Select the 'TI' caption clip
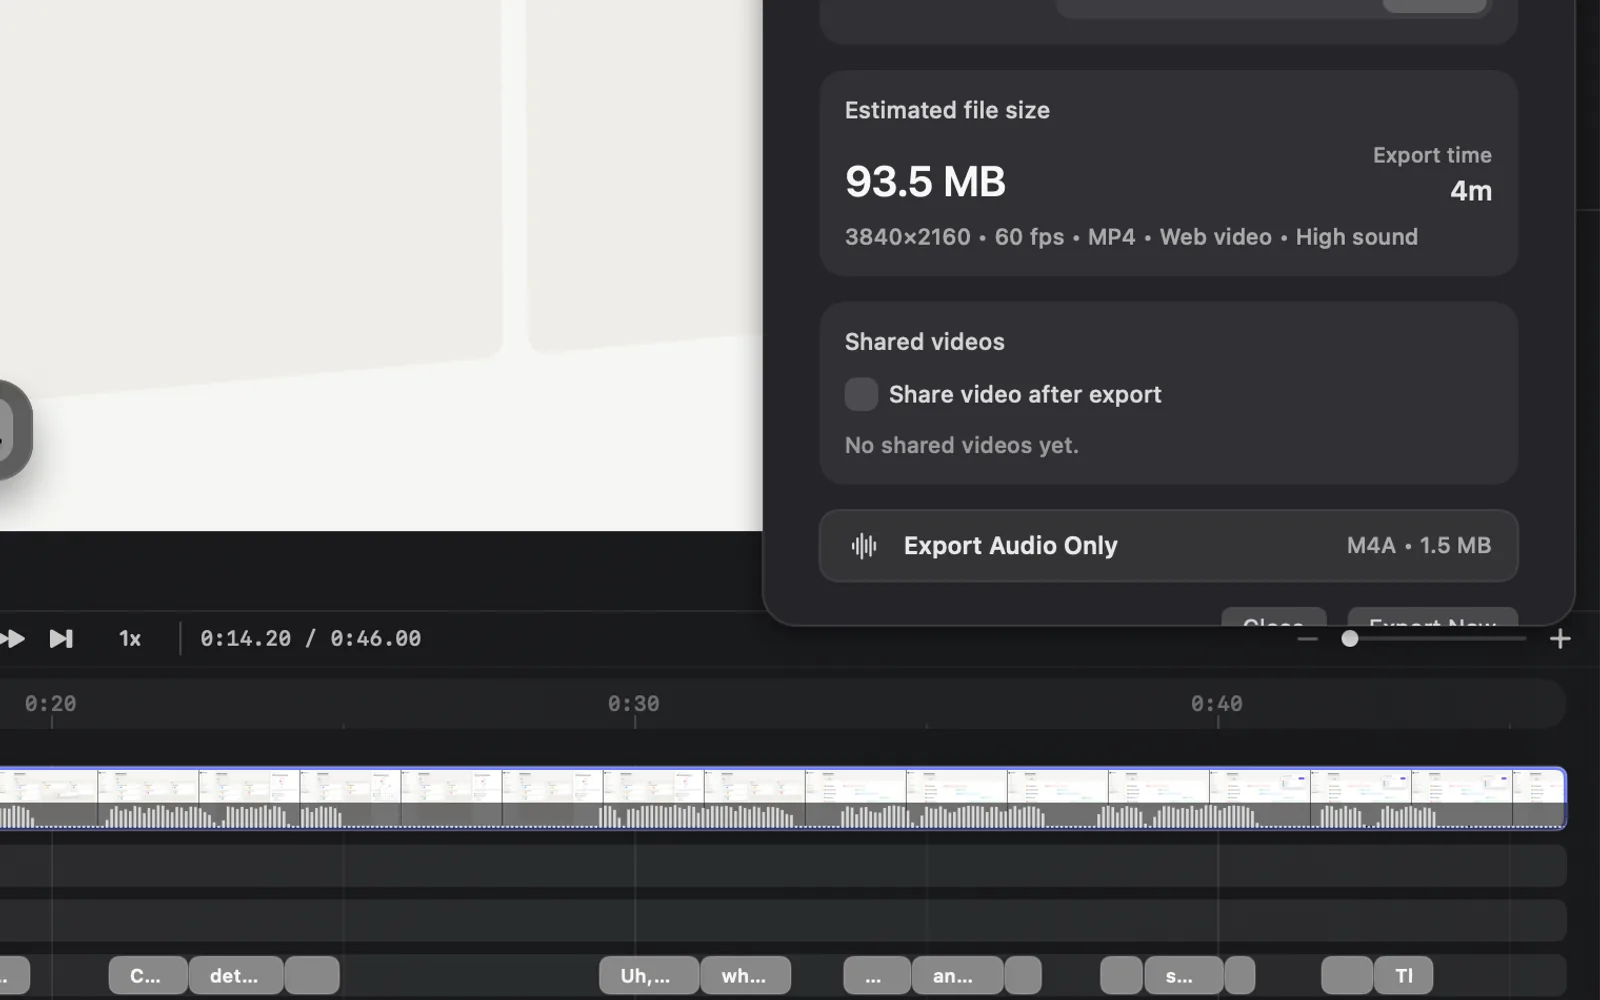Image resolution: width=1600 pixels, height=1000 pixels. pyautogui.click(x=1403, y=975)
